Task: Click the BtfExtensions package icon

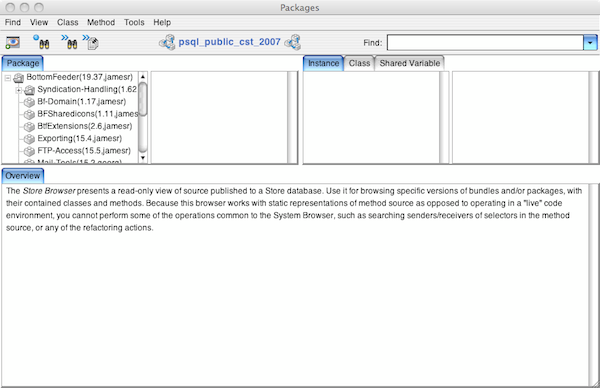Action: [29, 127]
